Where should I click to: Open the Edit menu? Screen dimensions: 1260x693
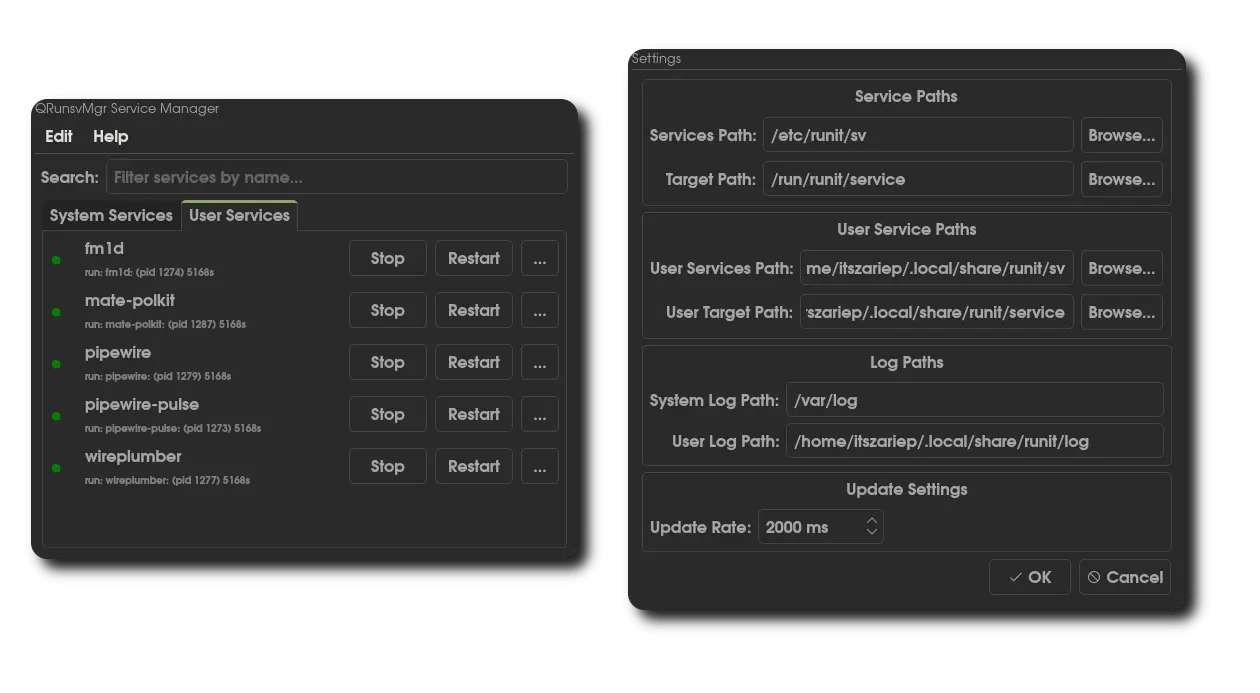(x=59, y=137)
